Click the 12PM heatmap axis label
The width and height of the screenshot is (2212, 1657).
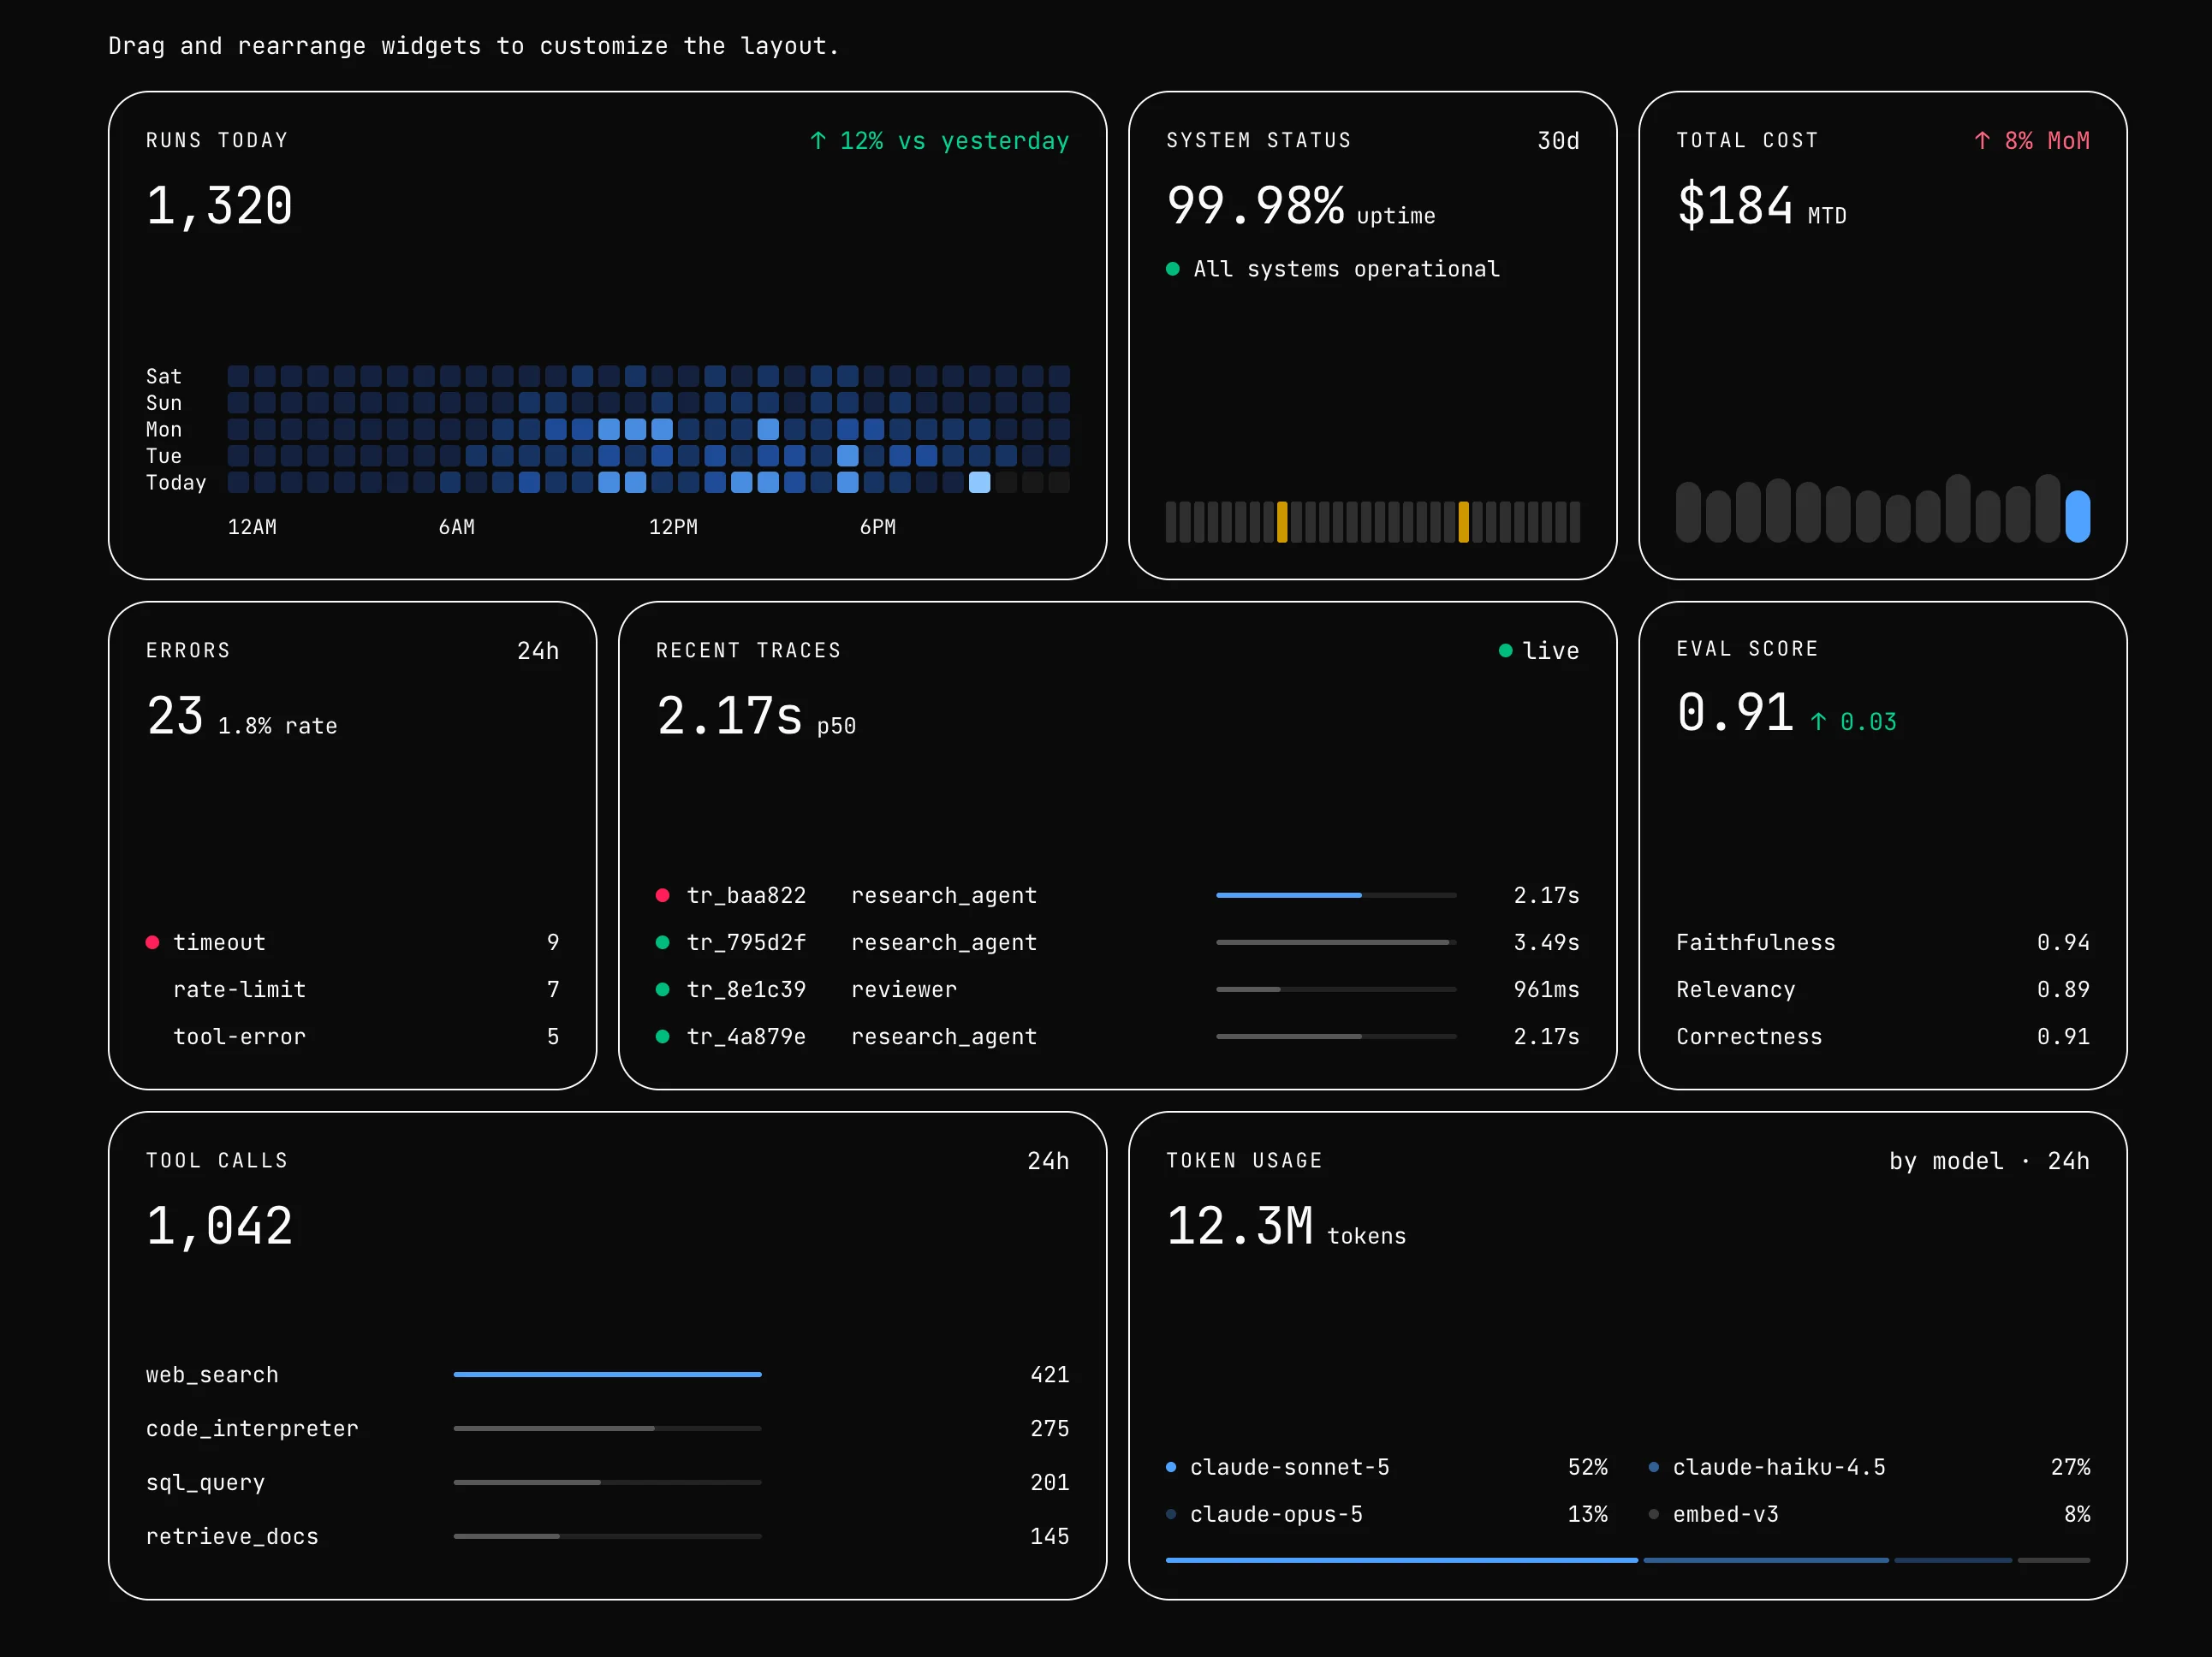tap(673, 527)
